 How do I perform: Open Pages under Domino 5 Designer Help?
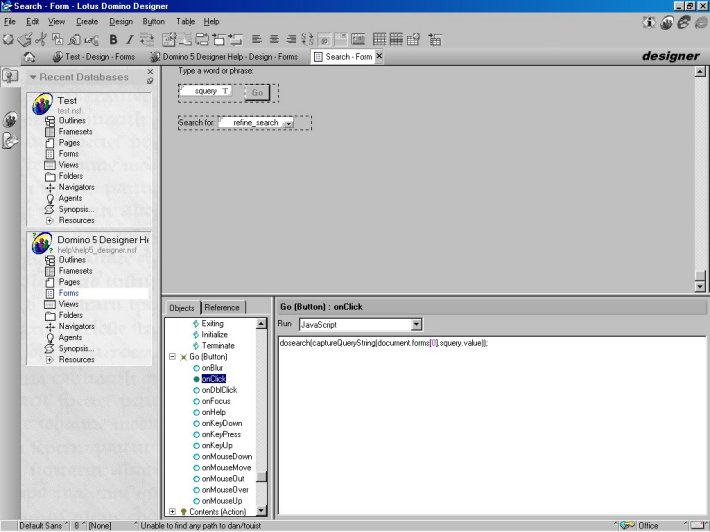coord(69,282)
